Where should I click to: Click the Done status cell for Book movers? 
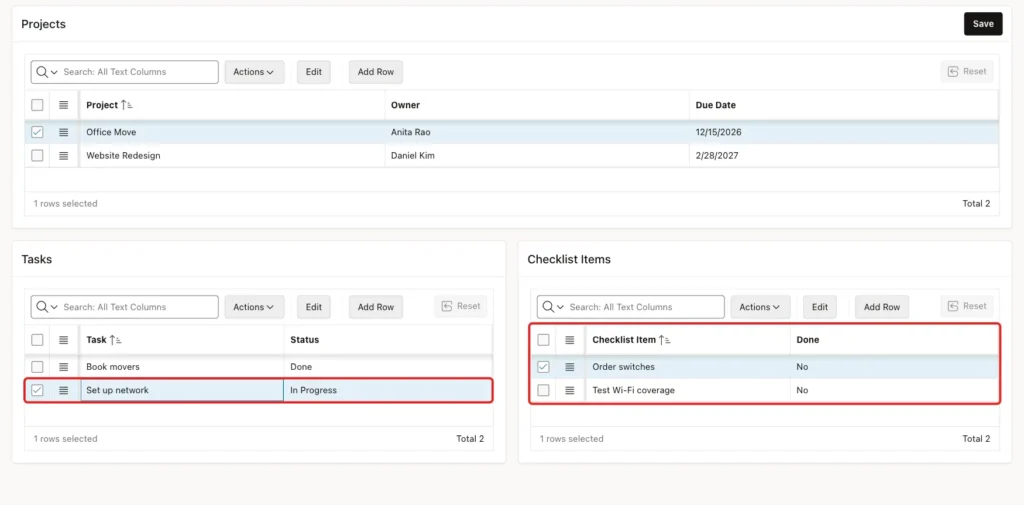point(388,367)
